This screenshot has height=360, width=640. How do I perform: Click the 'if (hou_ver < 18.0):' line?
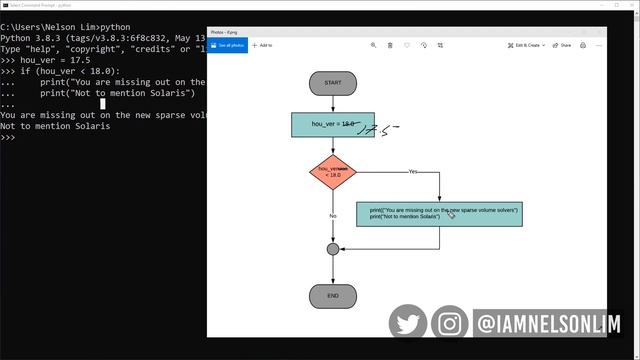(60, 71)
